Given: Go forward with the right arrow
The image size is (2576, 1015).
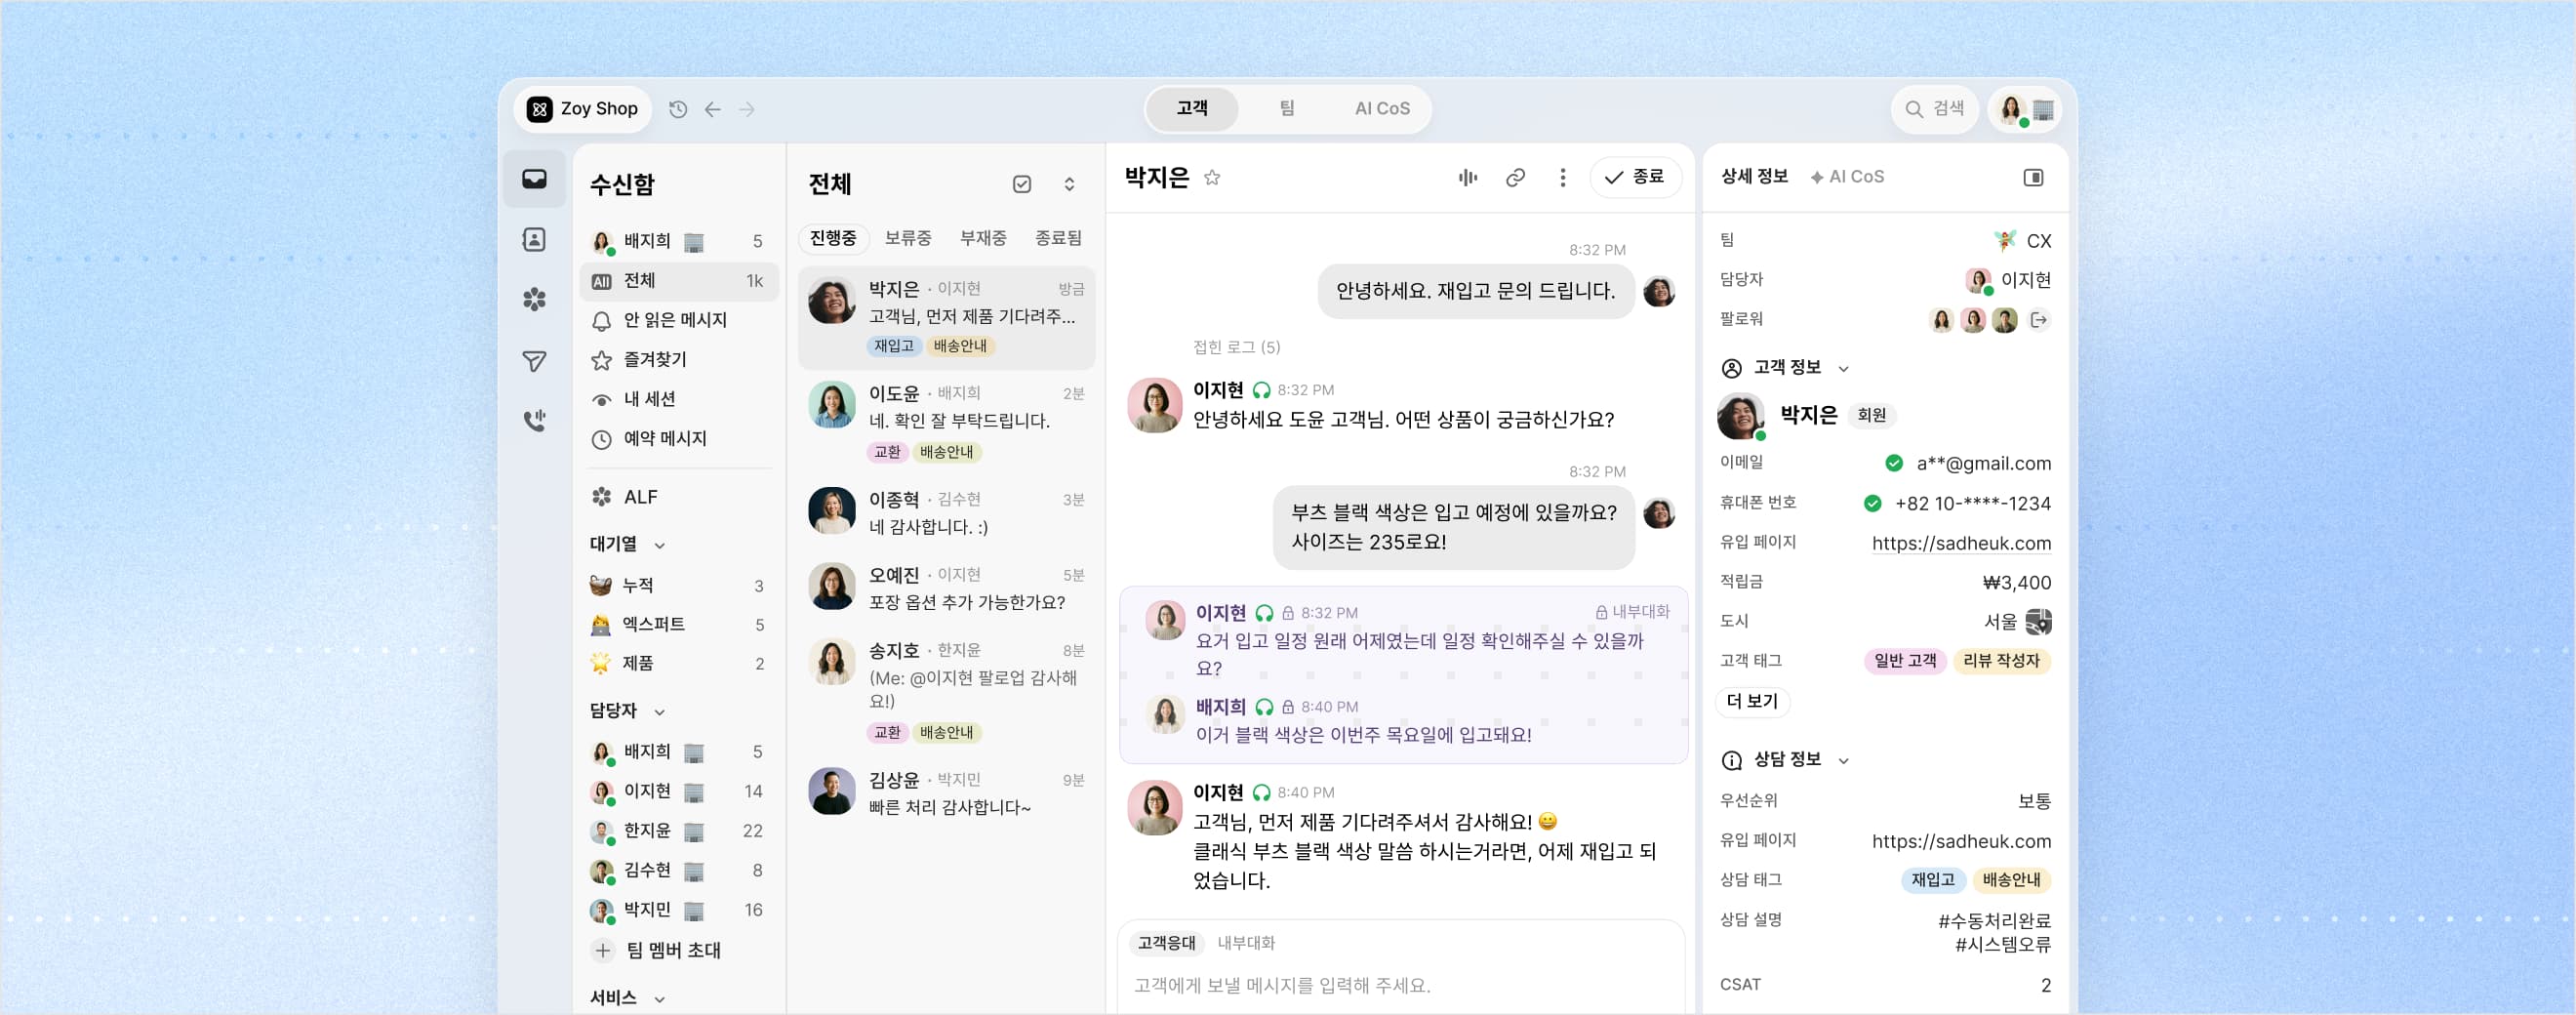Looking at the screenshot, I should pyautogui.click(x=747, y=109).
